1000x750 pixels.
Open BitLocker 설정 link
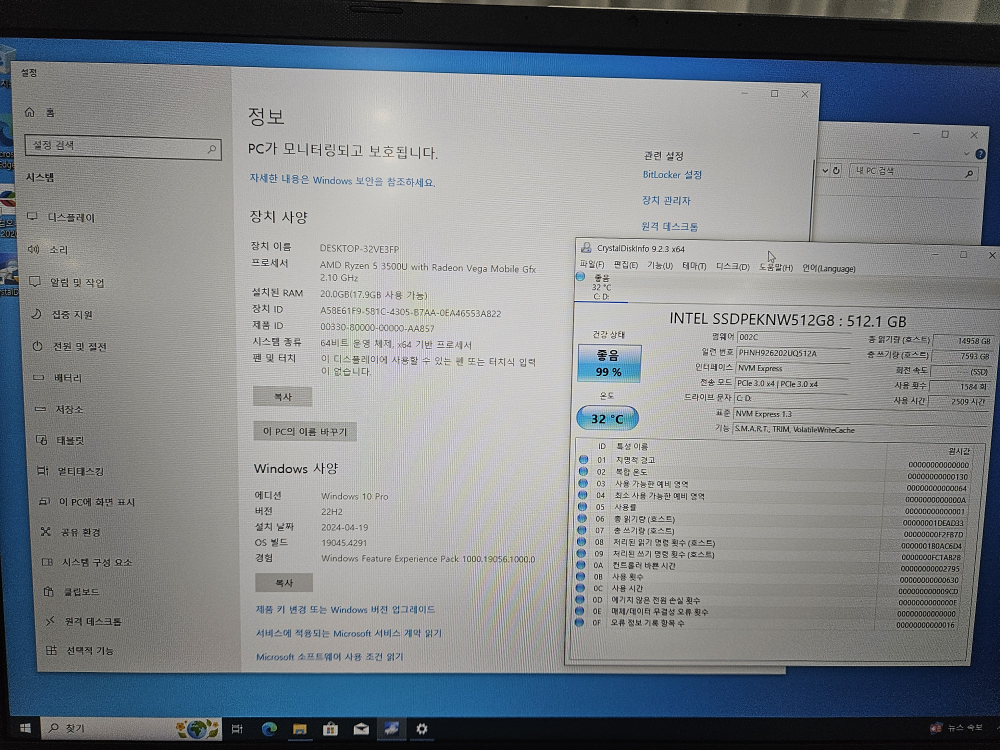coord(672,174)
